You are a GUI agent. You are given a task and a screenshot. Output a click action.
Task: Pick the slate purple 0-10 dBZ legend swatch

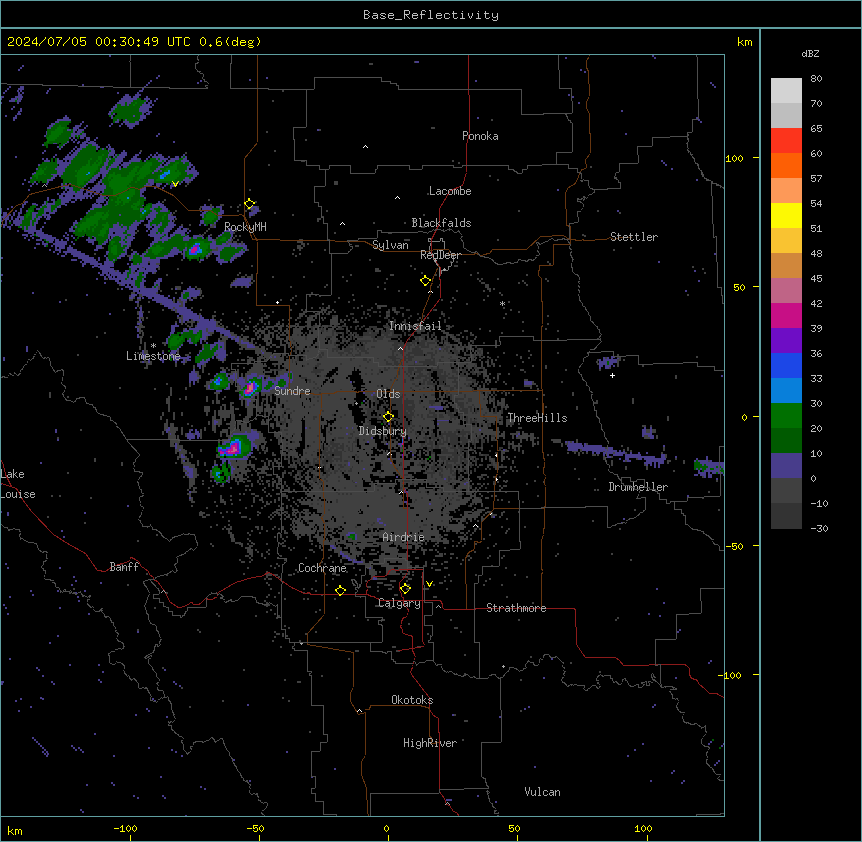(786, 466)
